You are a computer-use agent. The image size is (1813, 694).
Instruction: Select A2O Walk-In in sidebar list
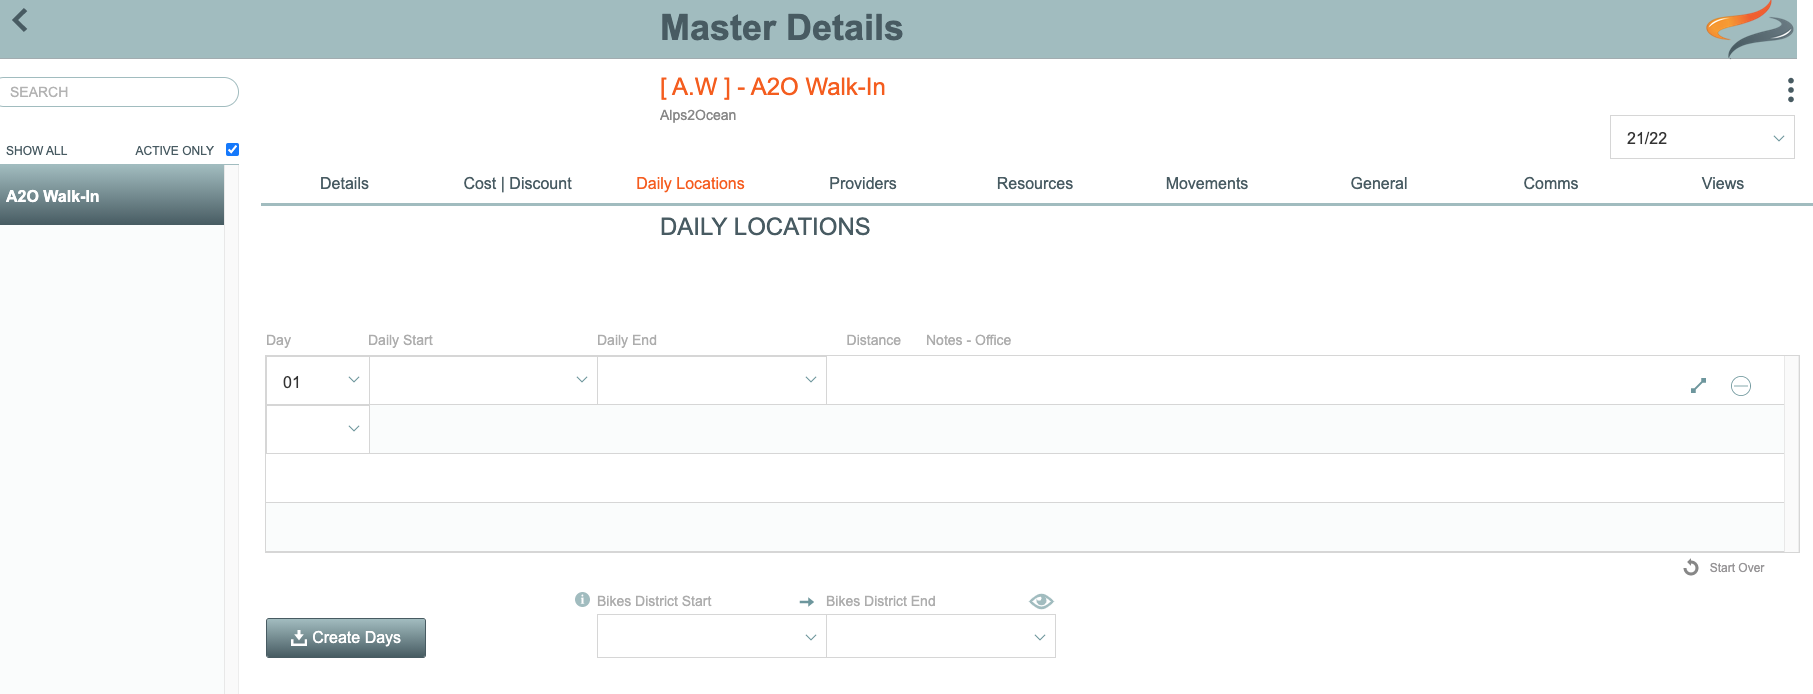click(112, 196)
